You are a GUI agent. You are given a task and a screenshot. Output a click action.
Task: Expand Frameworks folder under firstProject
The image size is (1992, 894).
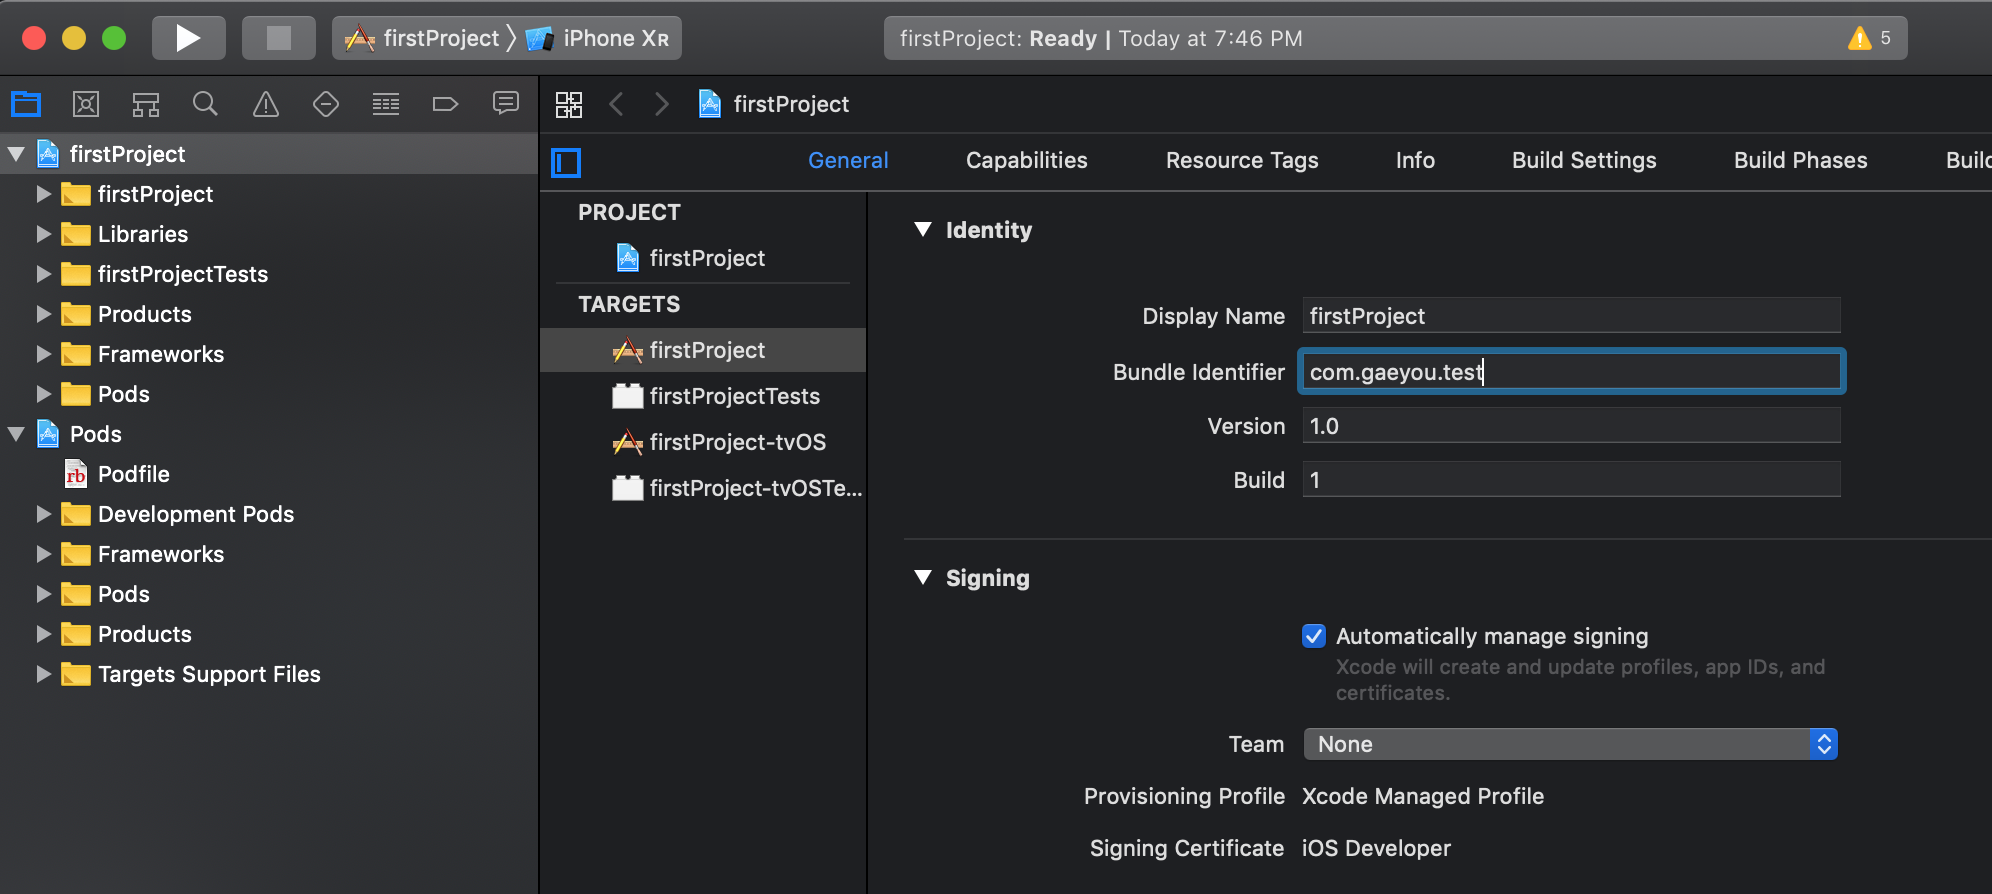43,354
